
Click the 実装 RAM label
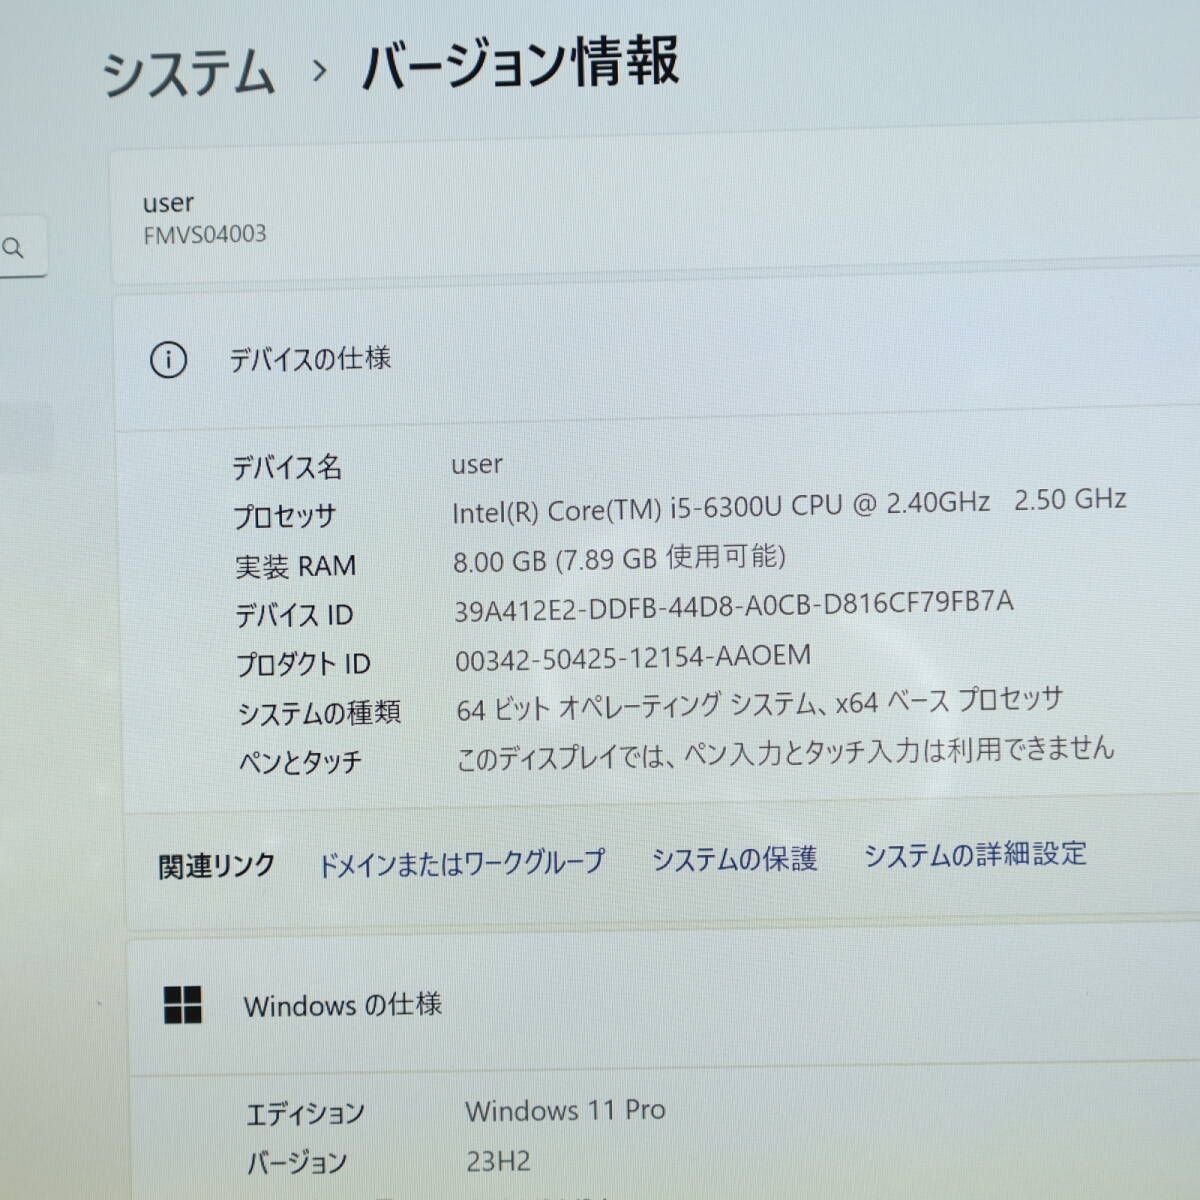click(296, 566)
